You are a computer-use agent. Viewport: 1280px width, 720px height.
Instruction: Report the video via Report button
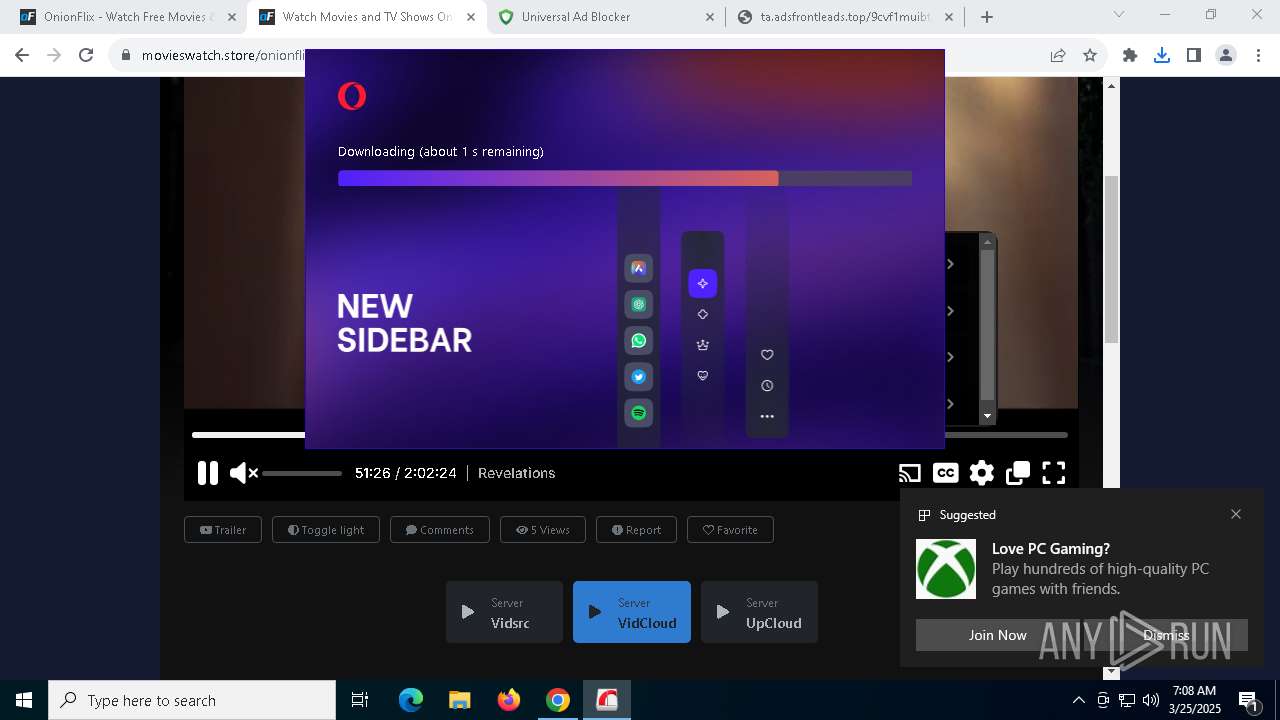(x=636, y=530)
